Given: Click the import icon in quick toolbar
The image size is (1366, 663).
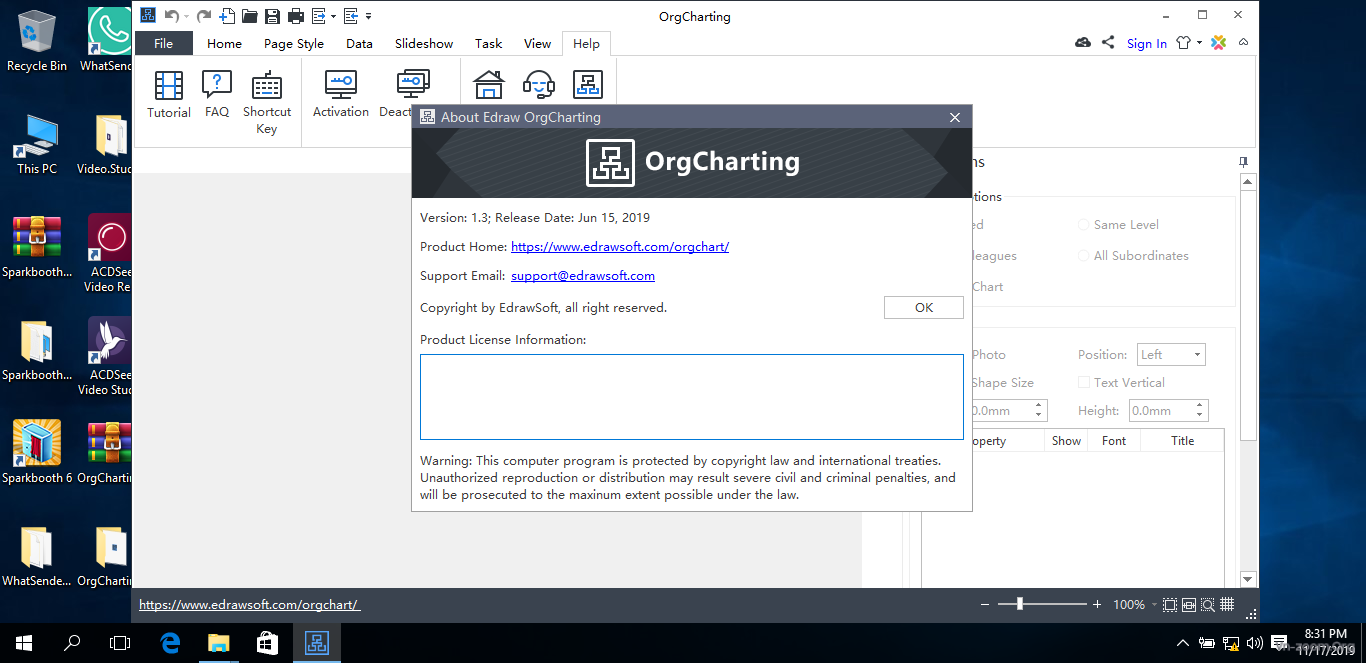Looking at the screenshot, I should pyautogui.click(x=351, y=16).
